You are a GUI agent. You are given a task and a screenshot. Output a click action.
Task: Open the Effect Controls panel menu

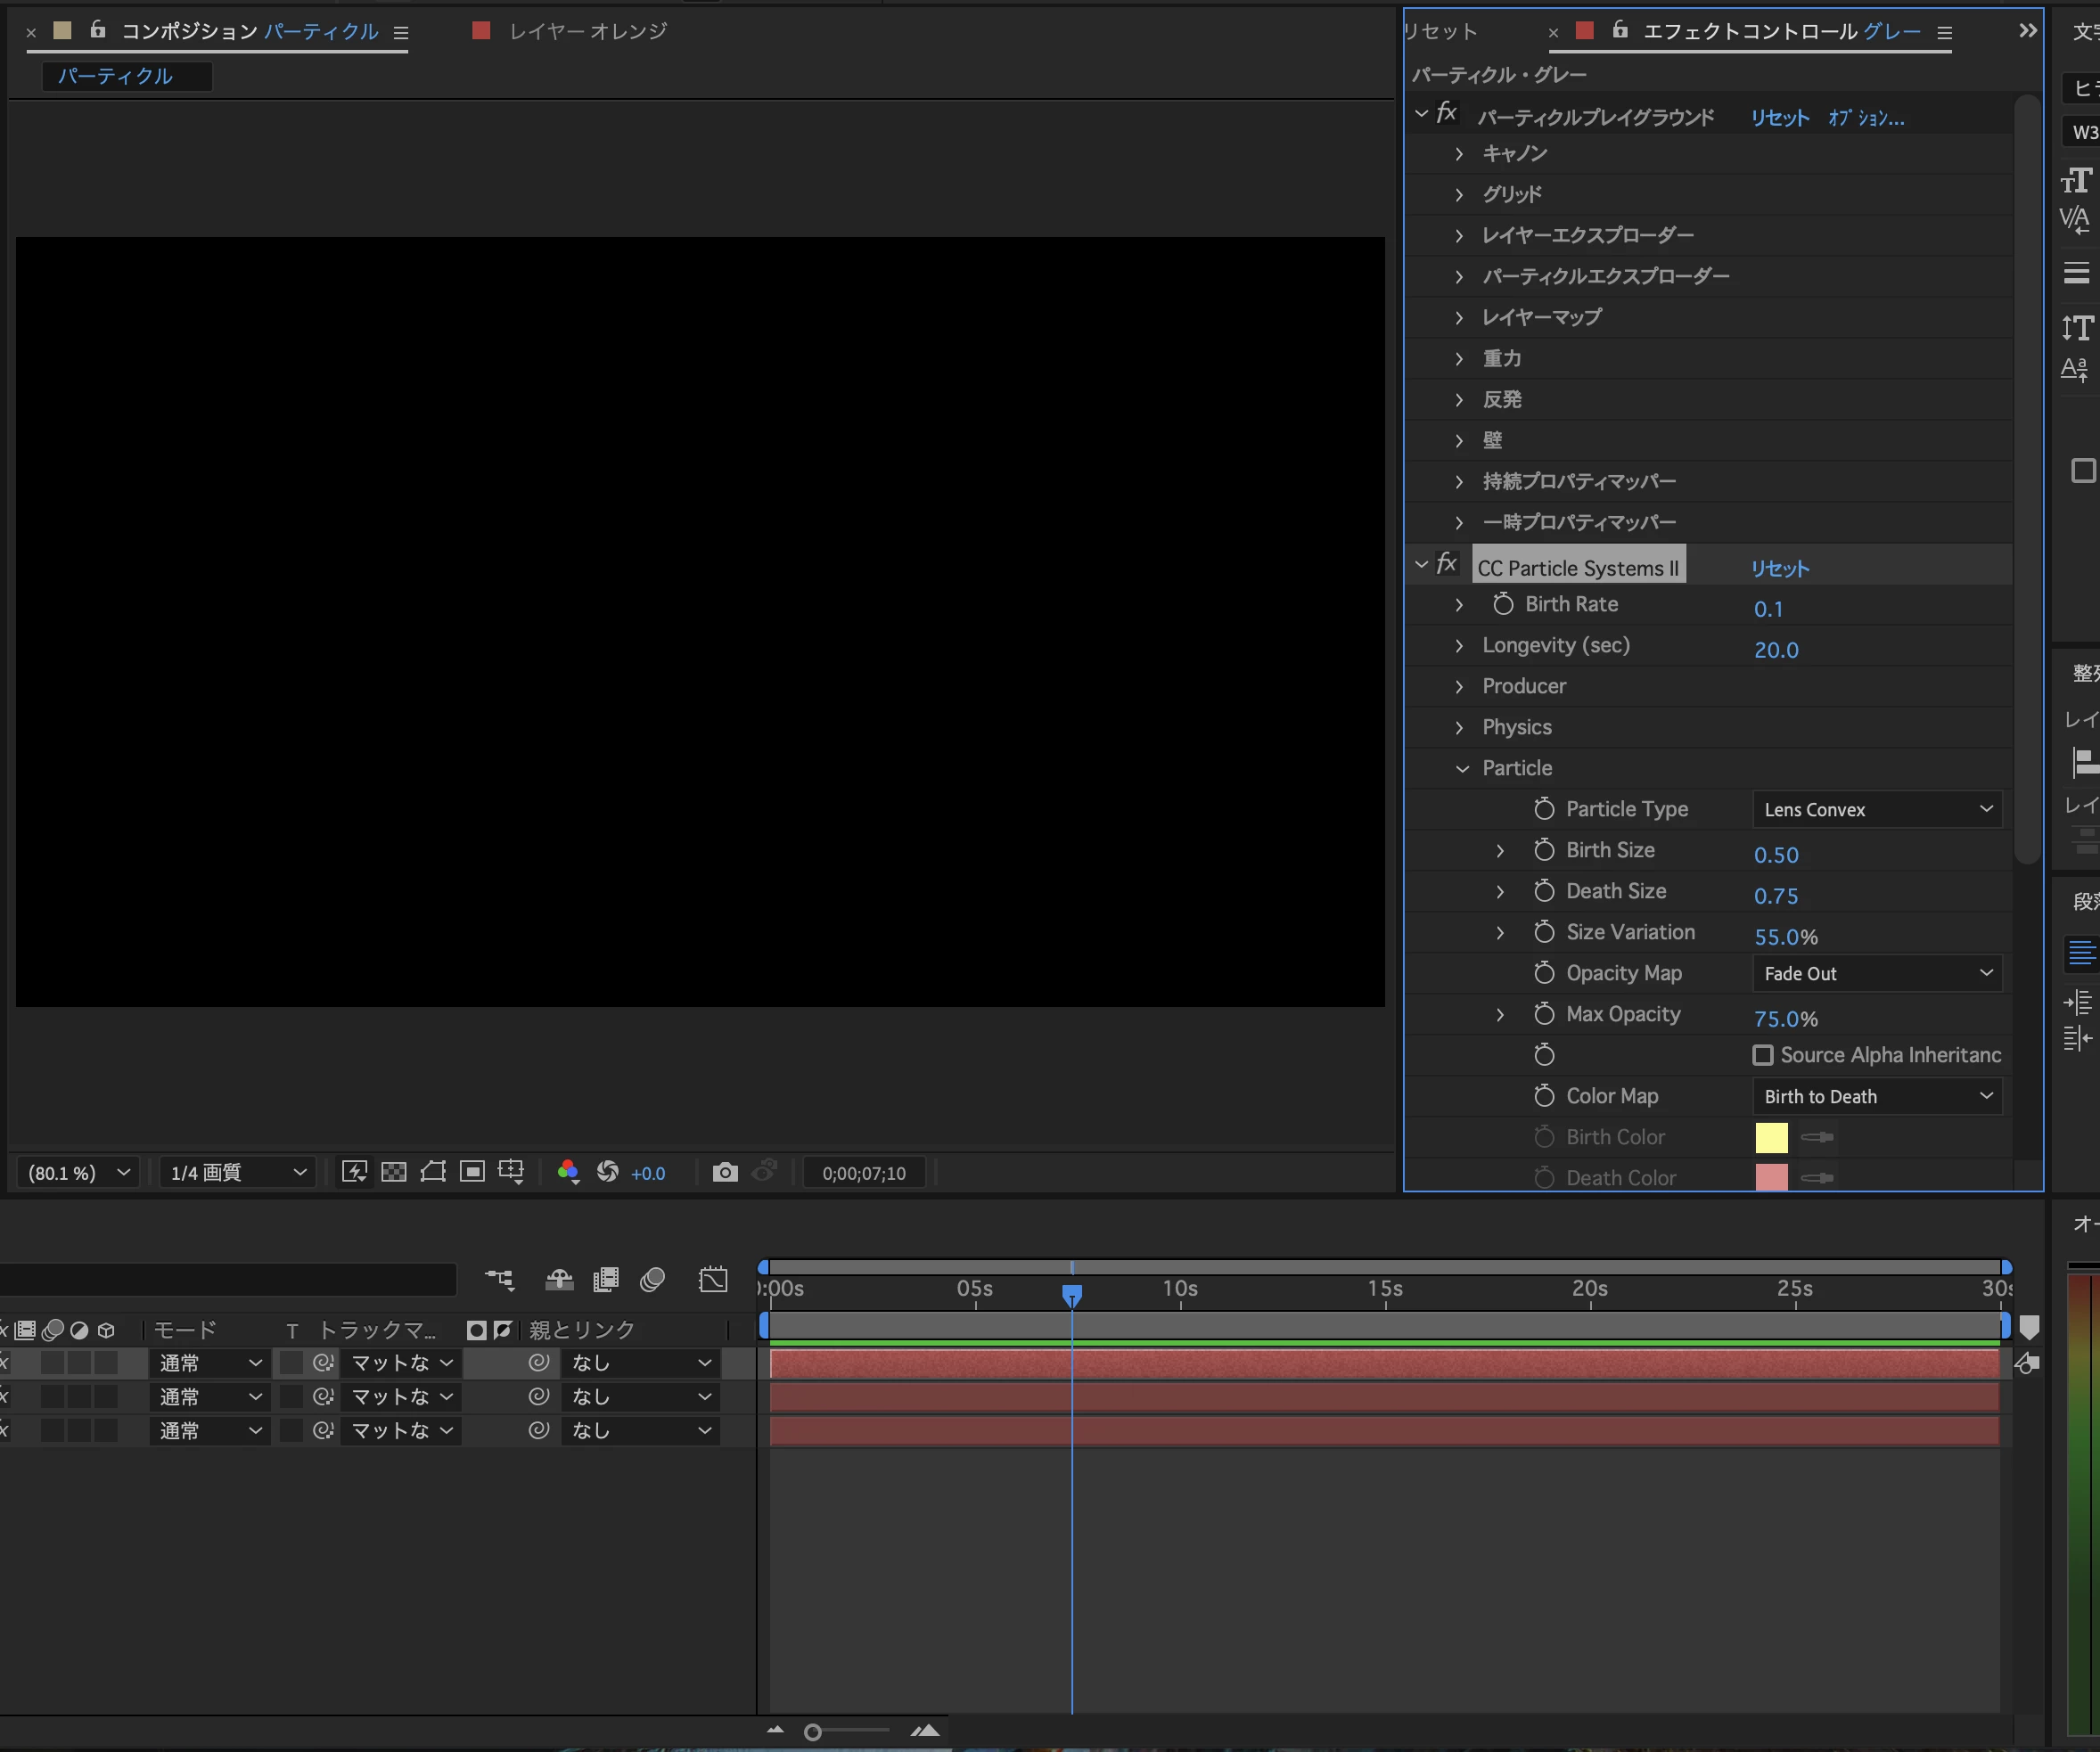coord(1945,33)
